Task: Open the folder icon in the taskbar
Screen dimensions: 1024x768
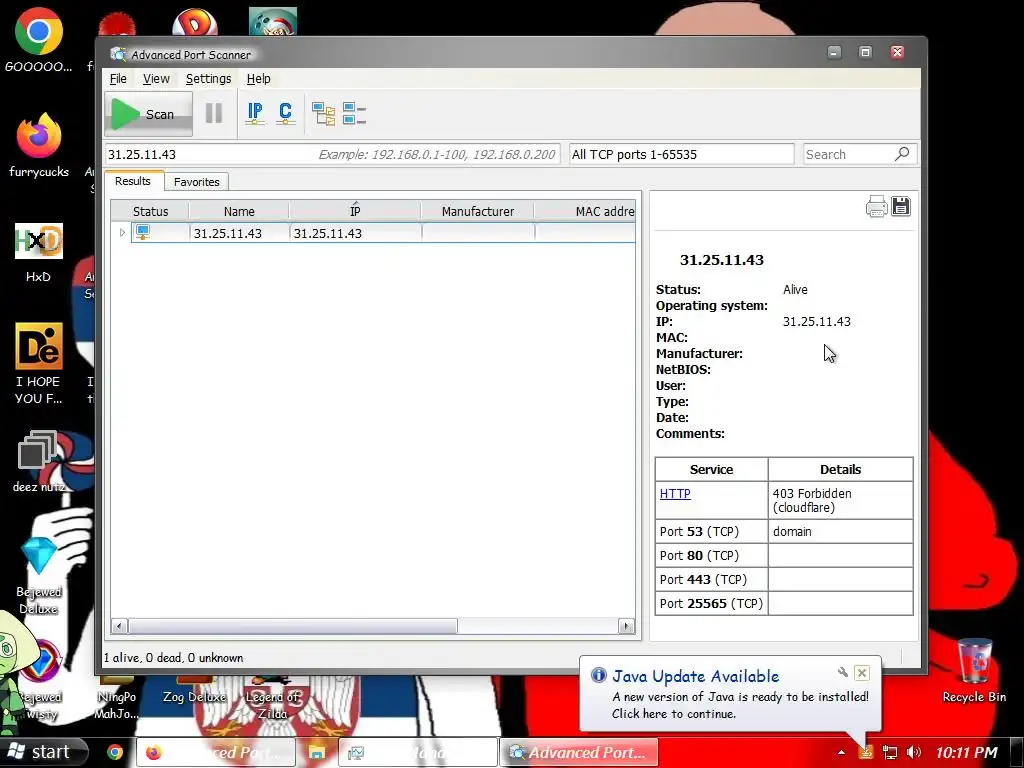Action: (317, 752)
